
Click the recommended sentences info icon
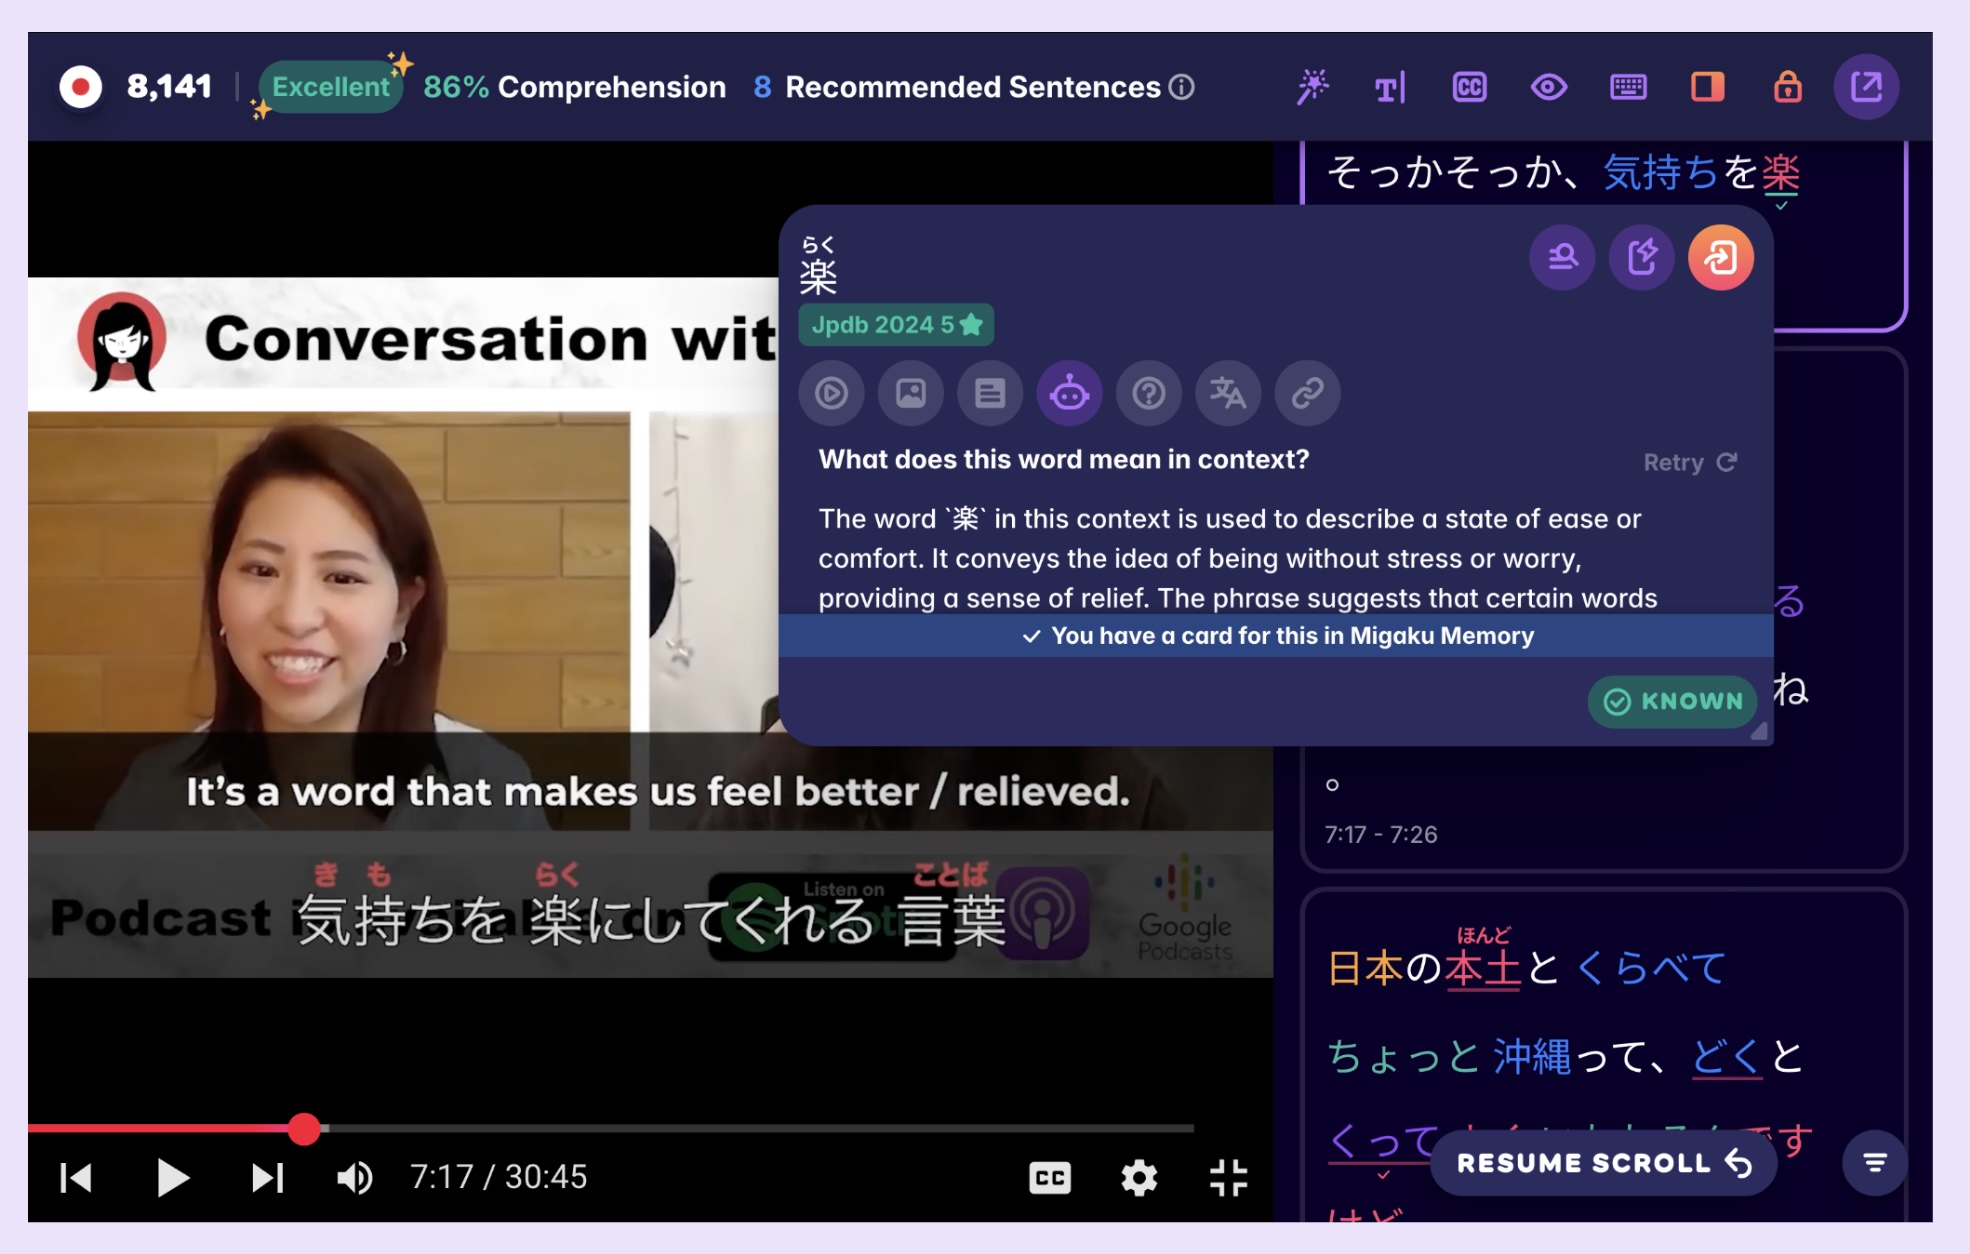(x=1182, y=87)
